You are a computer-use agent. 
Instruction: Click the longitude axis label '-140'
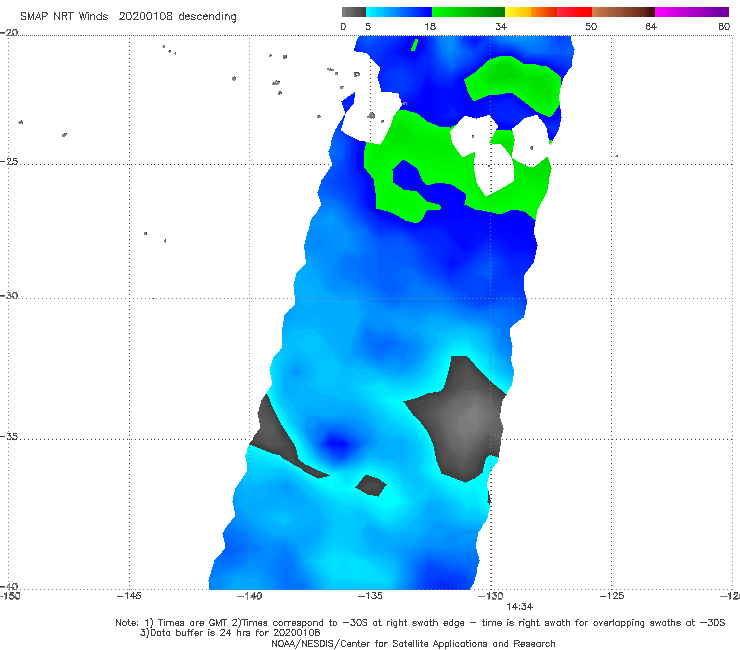point(249,596)
